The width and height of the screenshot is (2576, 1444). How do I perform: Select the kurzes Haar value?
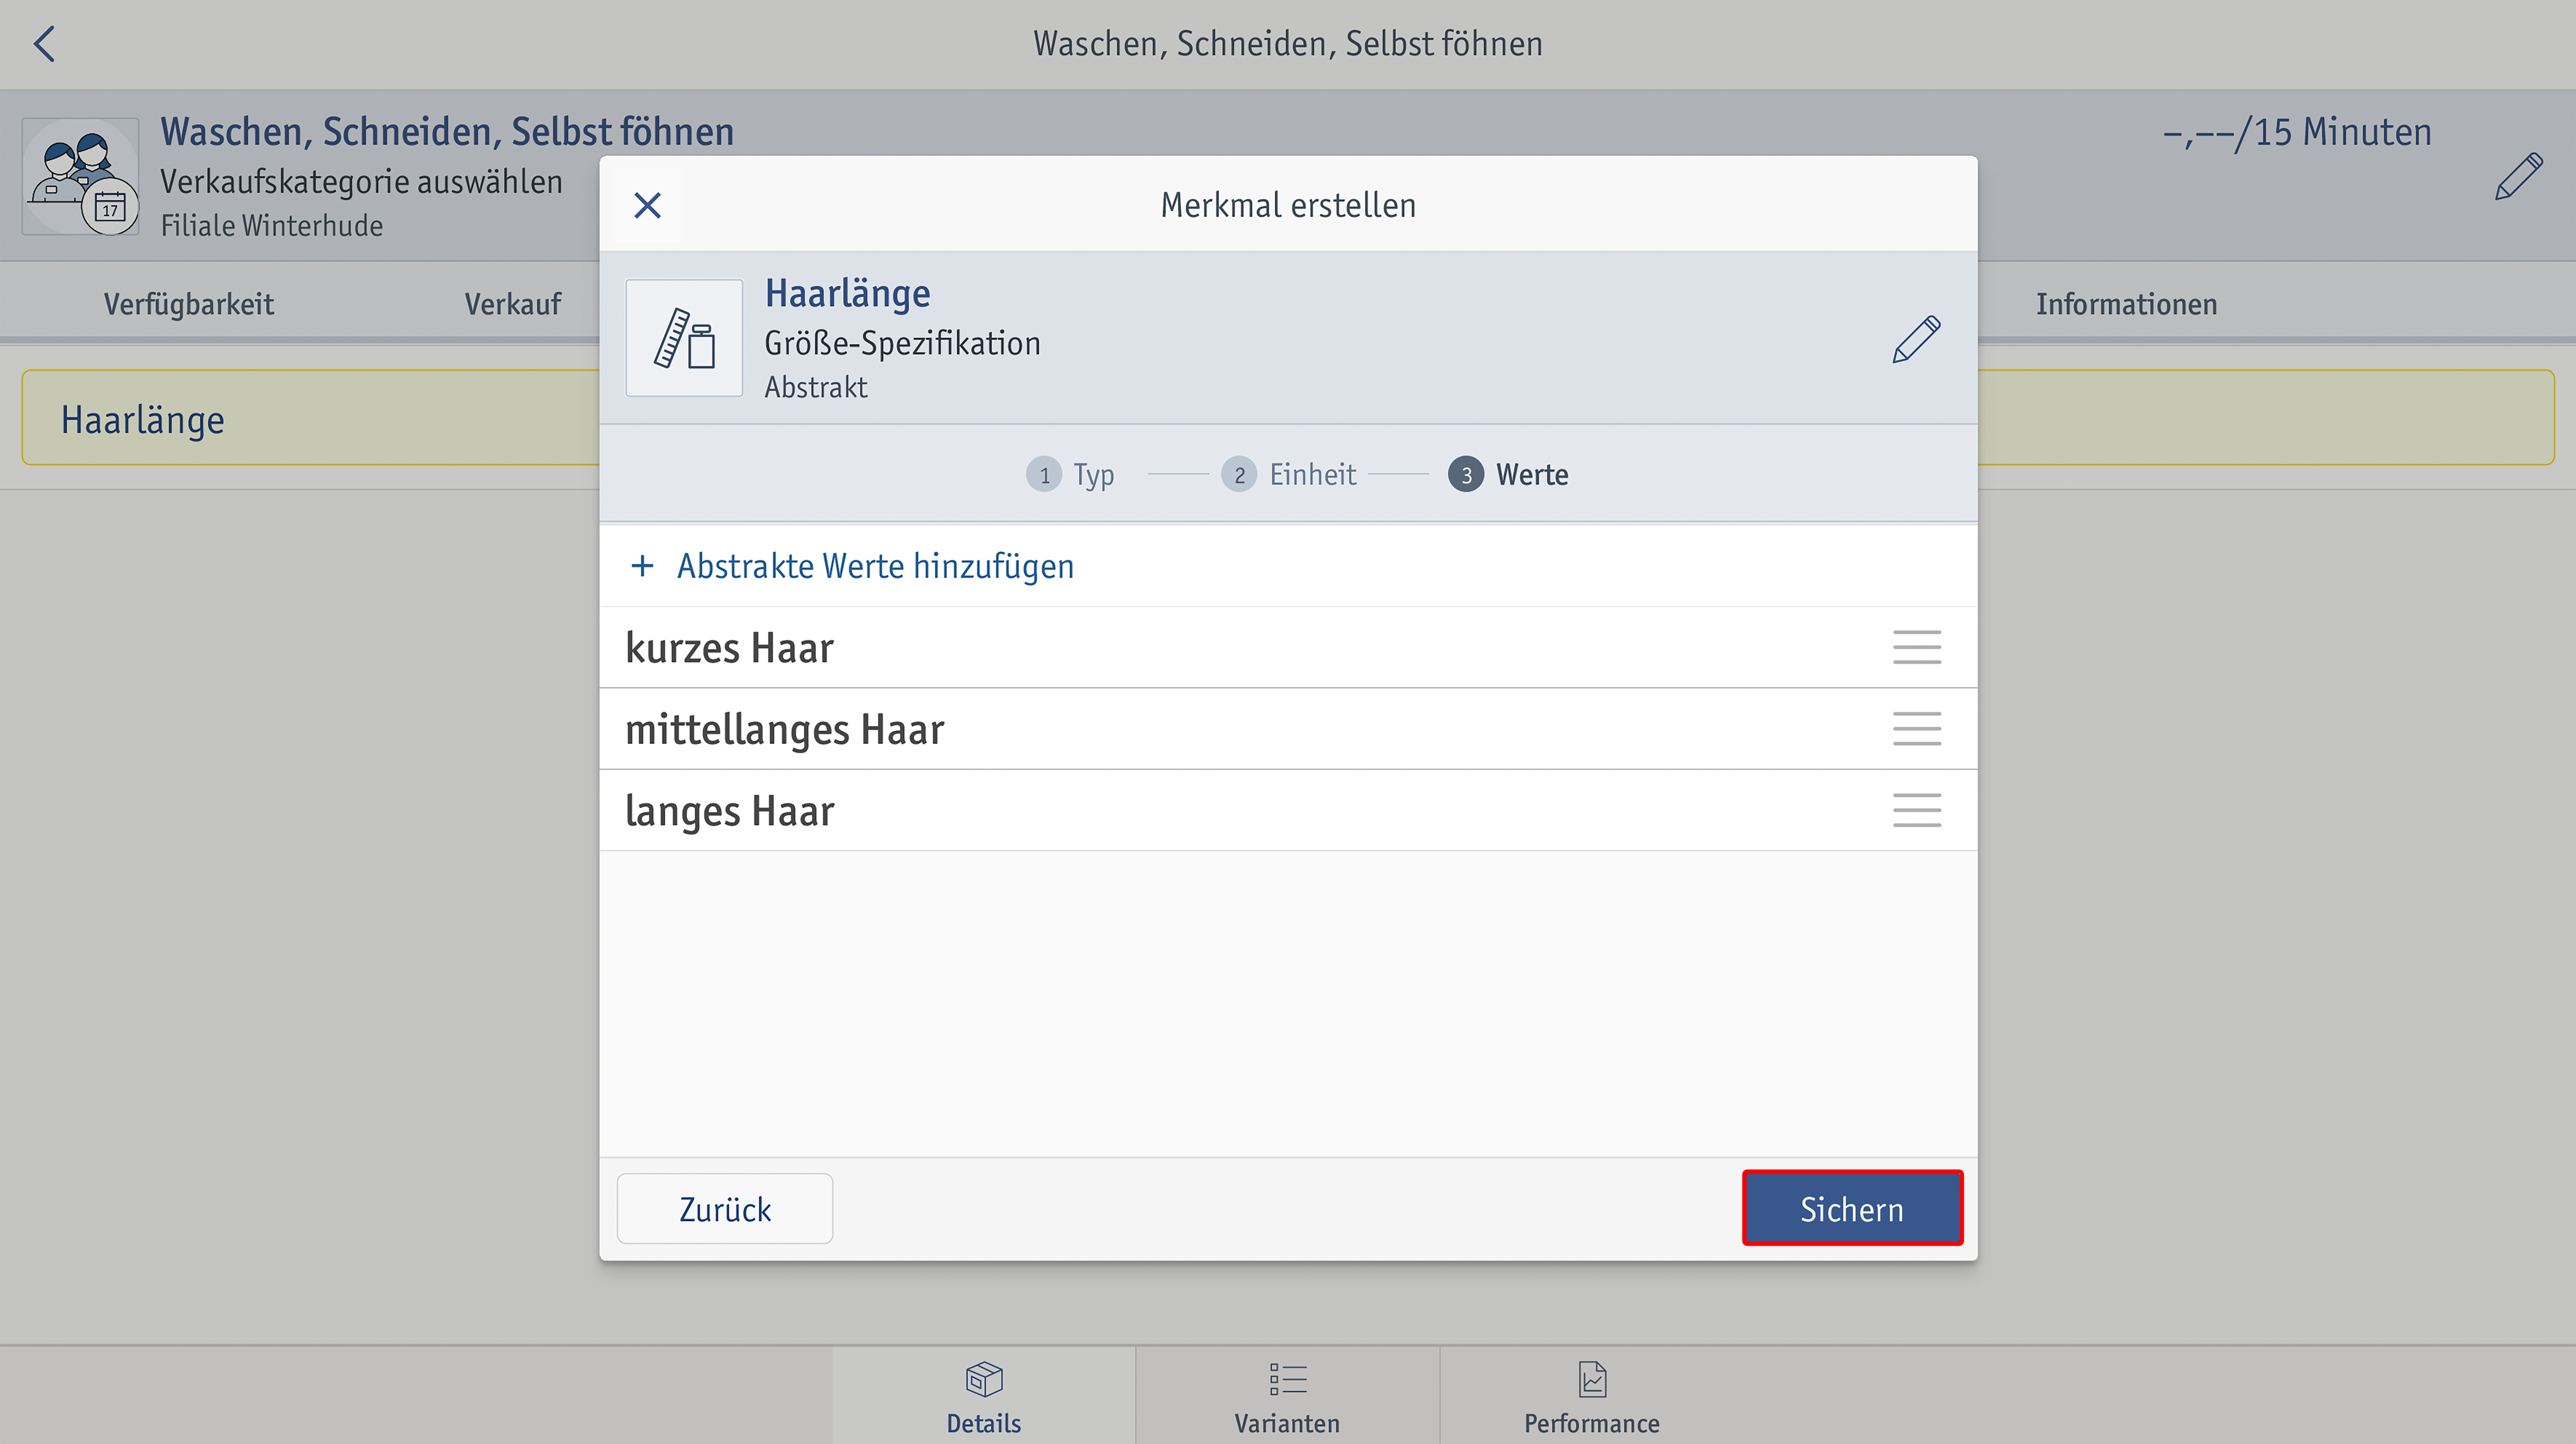coord(1288,648)
